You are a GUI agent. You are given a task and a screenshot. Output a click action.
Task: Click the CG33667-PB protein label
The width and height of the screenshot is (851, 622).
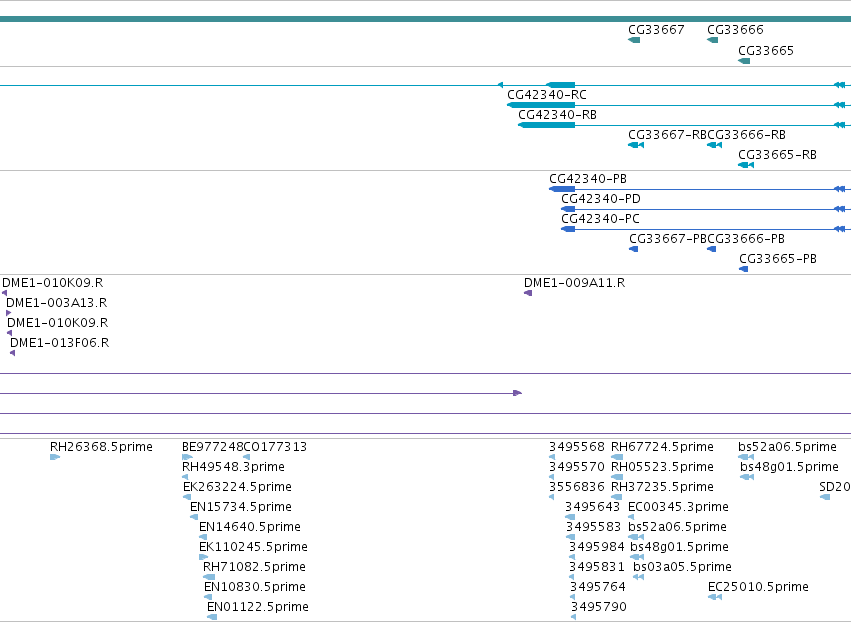pyautogui.click(x=669, y=239)
